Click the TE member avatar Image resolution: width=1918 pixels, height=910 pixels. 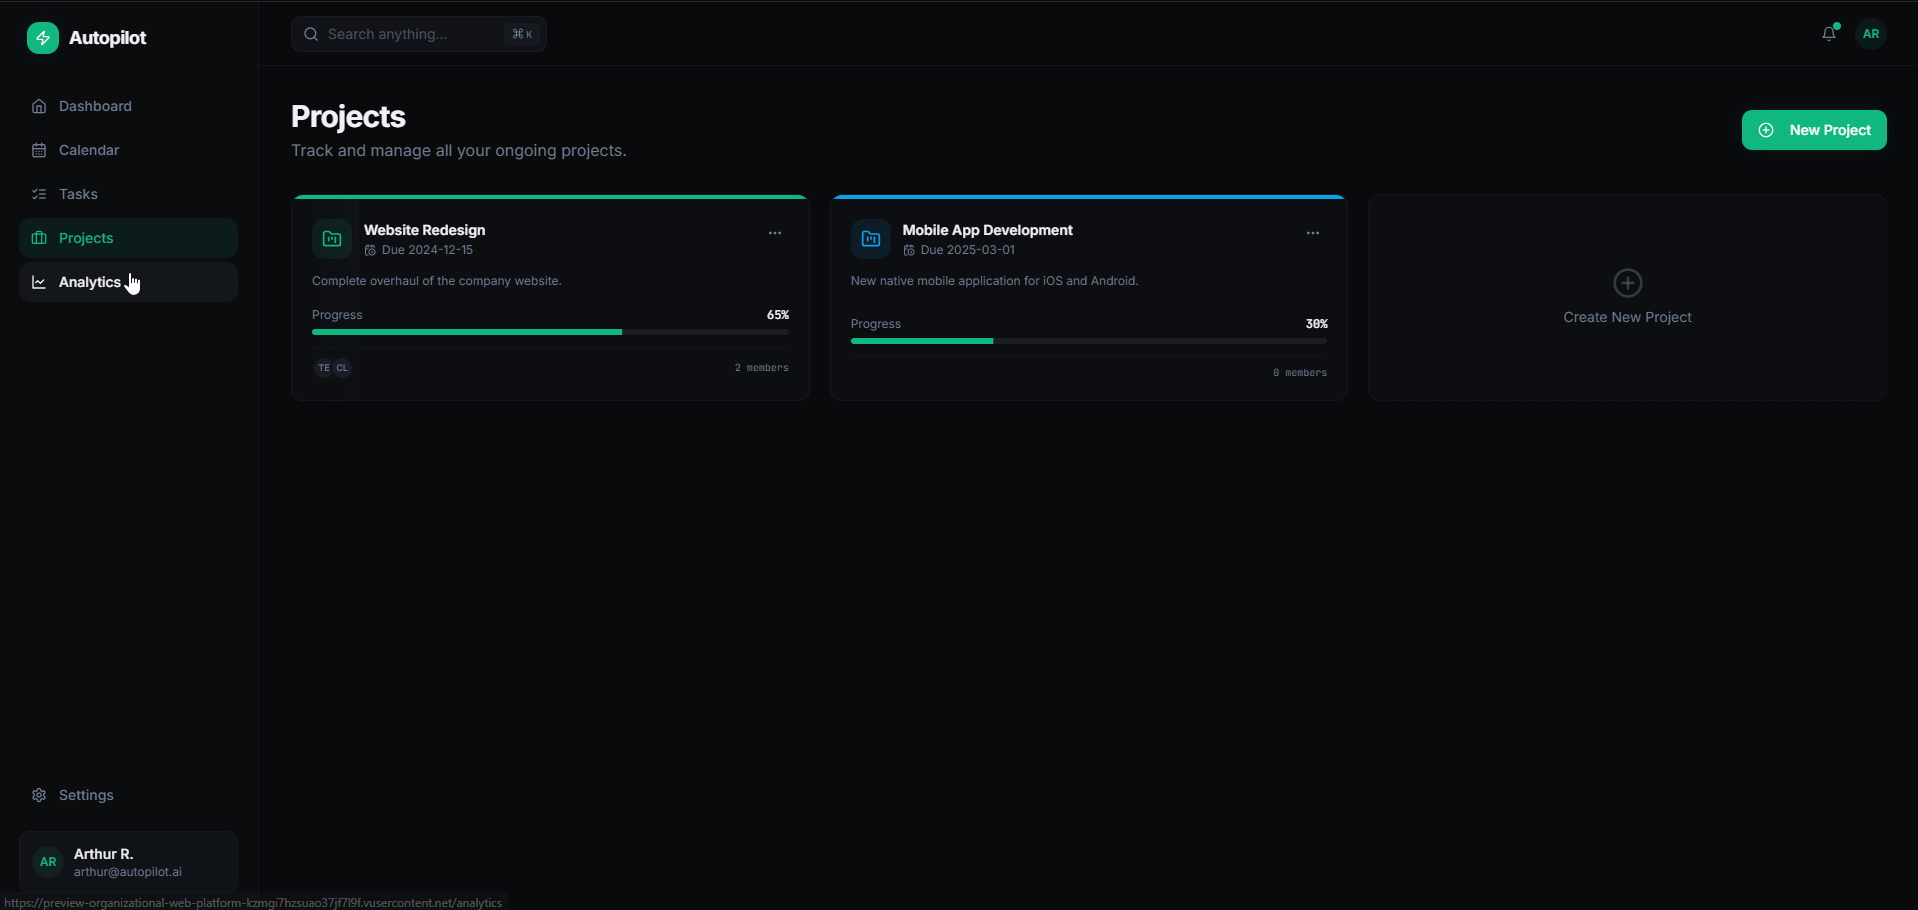pos(323,368)
